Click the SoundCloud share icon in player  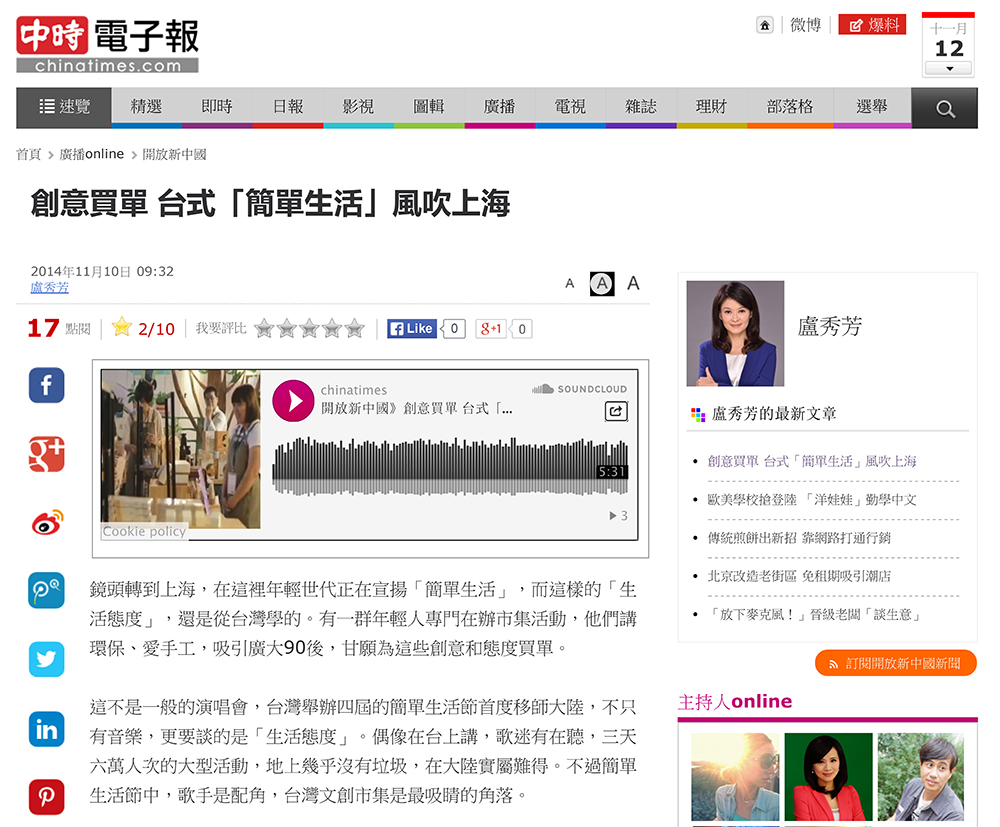click(616, 411)
